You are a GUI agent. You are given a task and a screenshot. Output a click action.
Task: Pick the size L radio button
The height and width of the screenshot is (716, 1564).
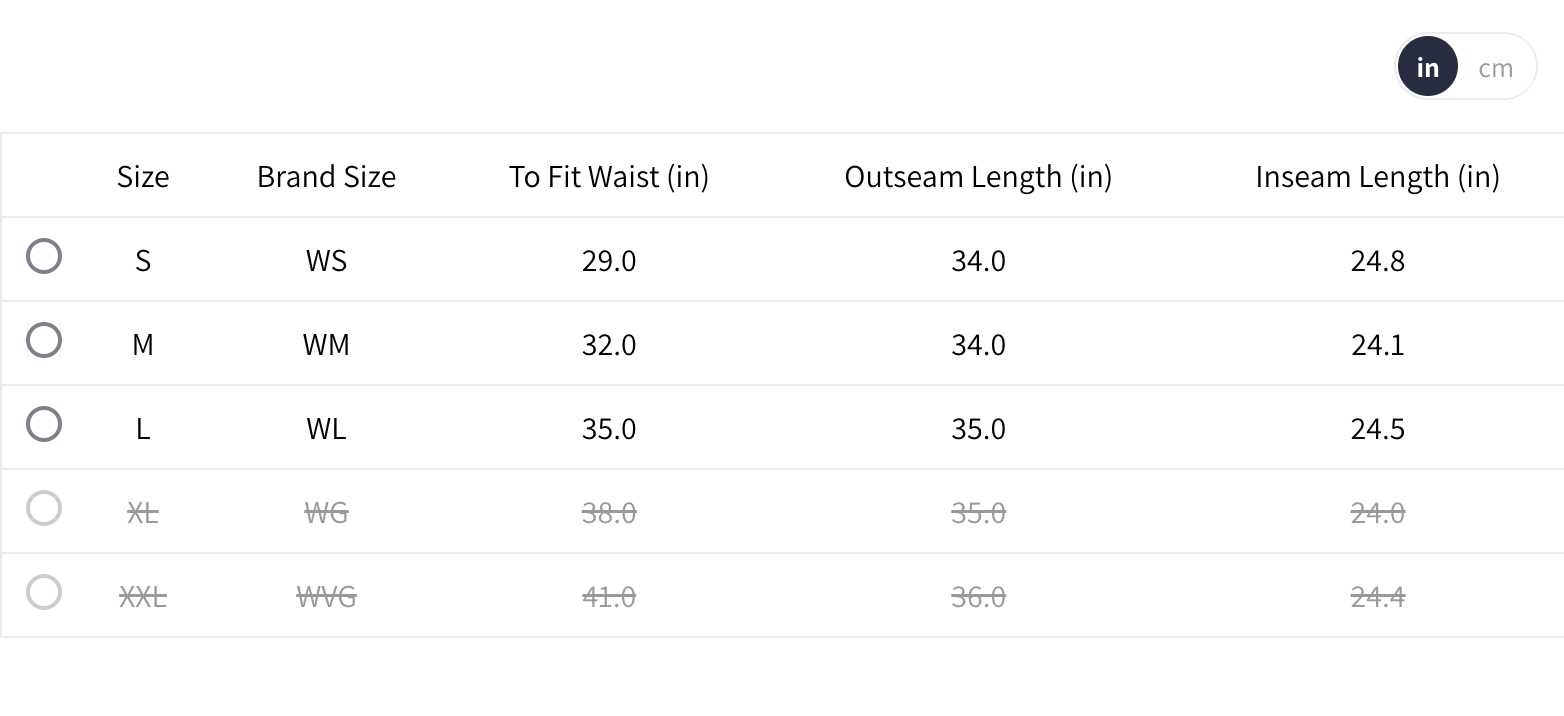(44, 425)
